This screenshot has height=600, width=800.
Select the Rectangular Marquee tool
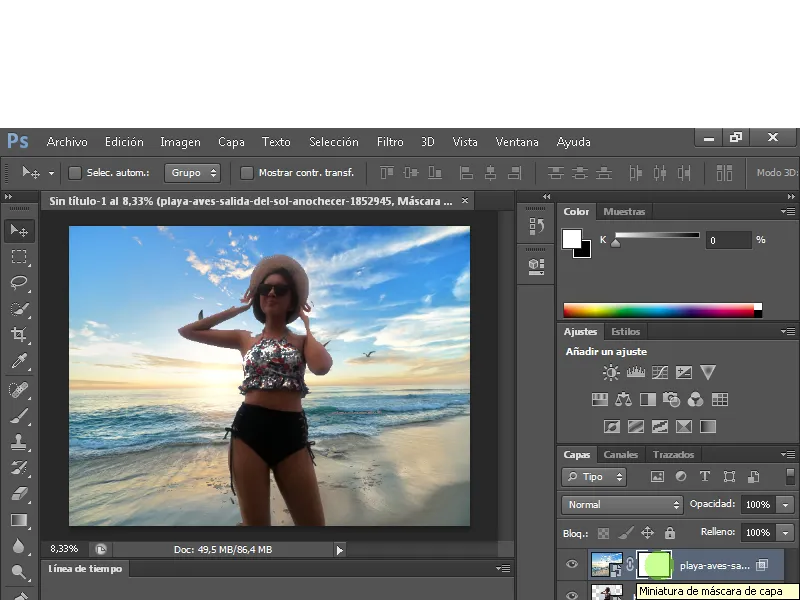19,256
